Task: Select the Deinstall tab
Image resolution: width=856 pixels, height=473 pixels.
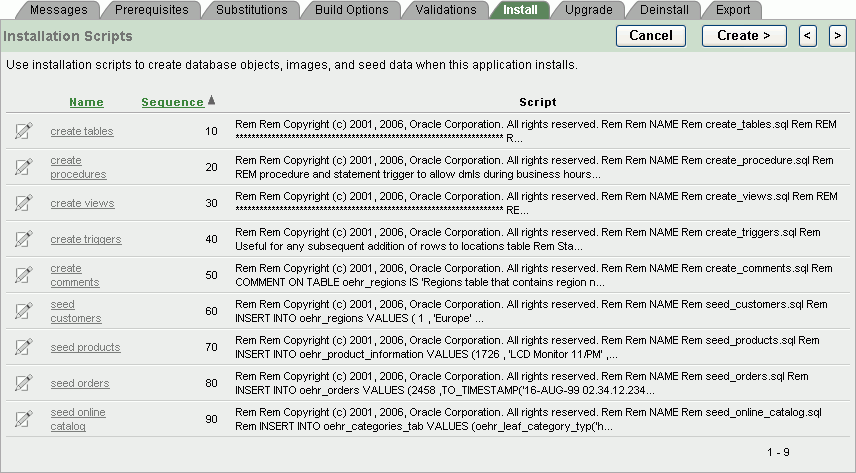Action: [664, 10]
